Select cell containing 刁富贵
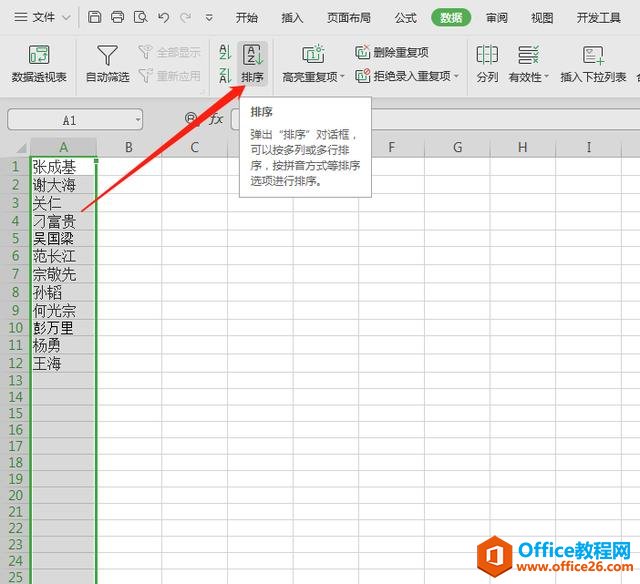 (64, 221)
